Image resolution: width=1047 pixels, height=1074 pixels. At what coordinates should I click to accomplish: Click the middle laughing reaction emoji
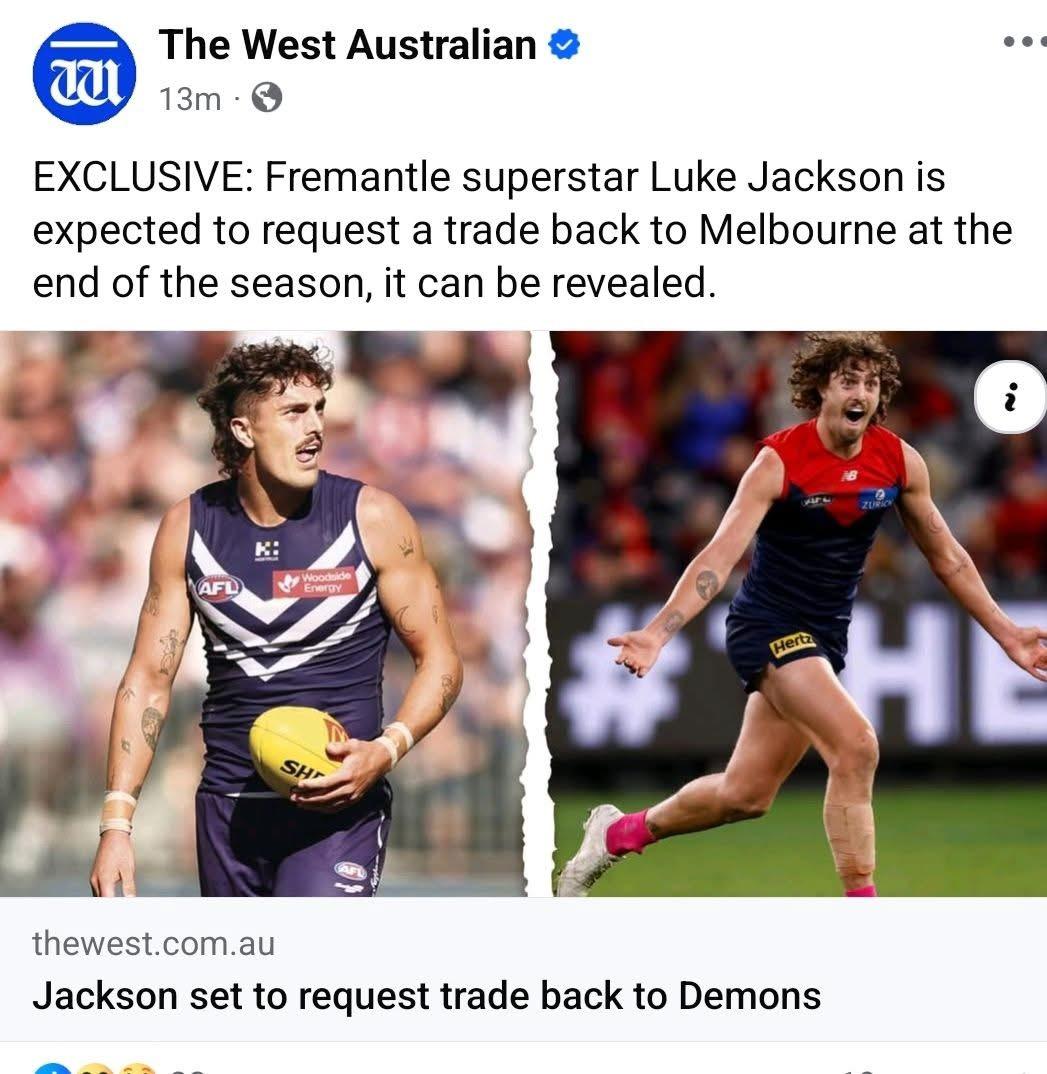[x=95, y=1069]
